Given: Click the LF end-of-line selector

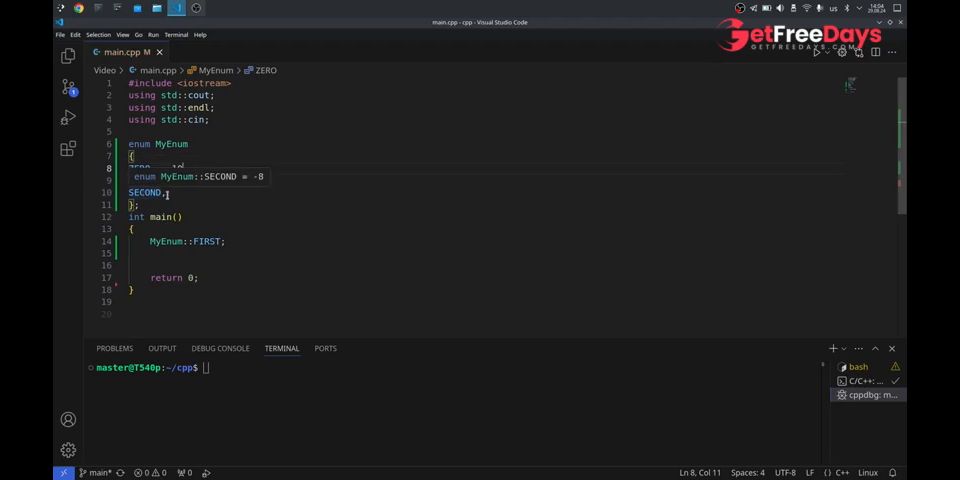Looking at the screenshot, I should pos(809,473).
